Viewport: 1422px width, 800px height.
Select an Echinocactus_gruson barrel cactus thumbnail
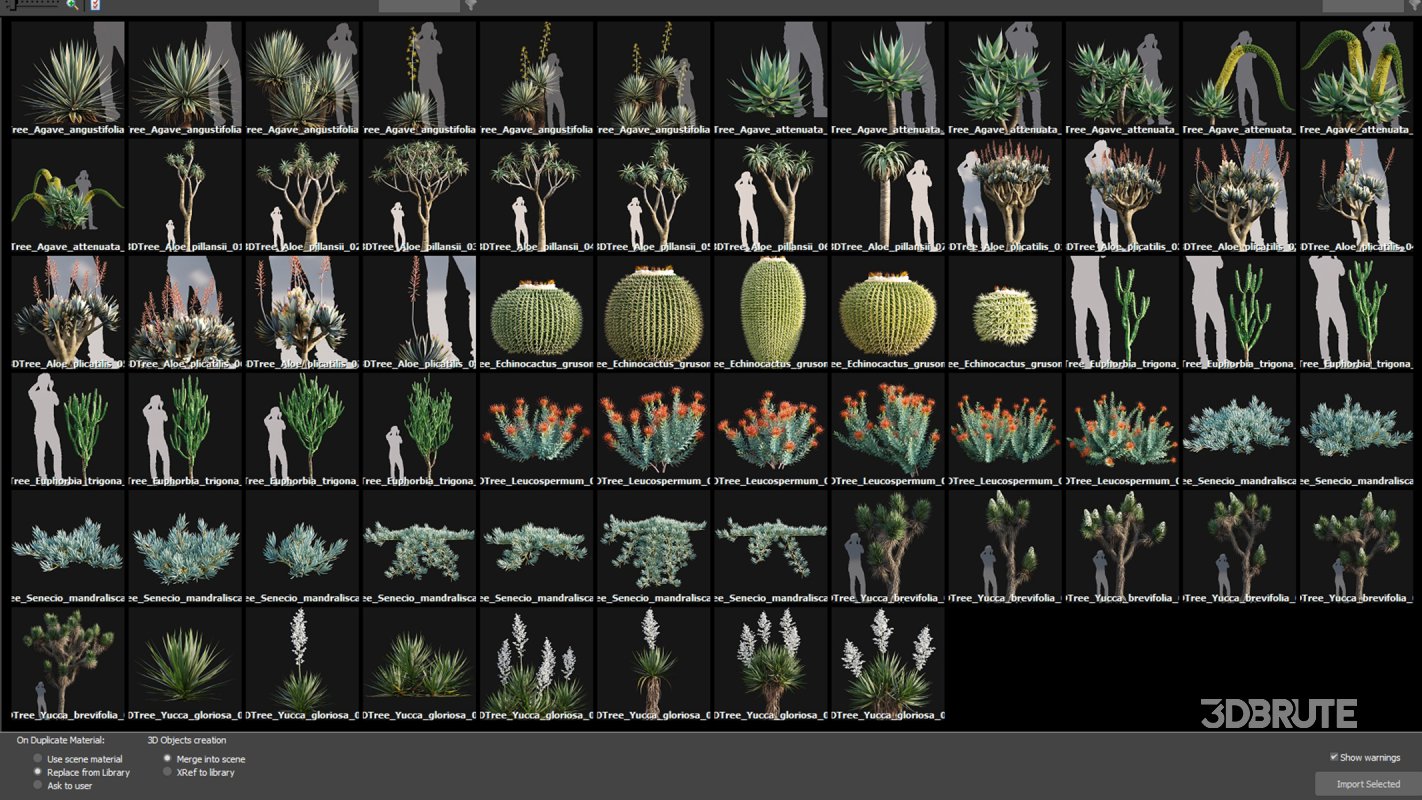[x=536, y=310]
